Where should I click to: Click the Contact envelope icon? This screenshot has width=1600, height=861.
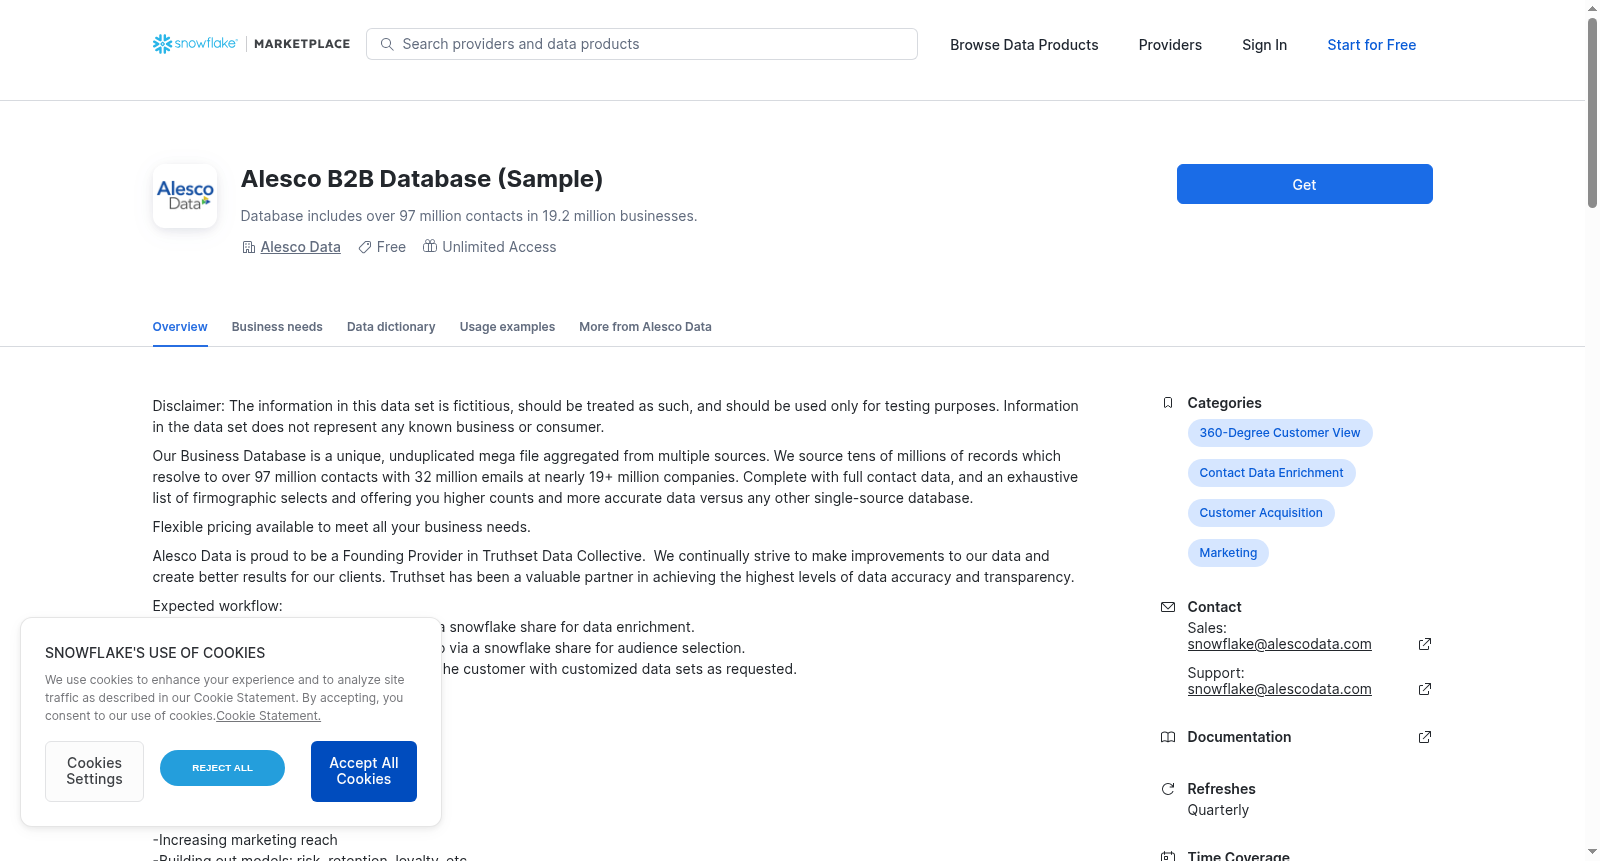coord(1168,607)
